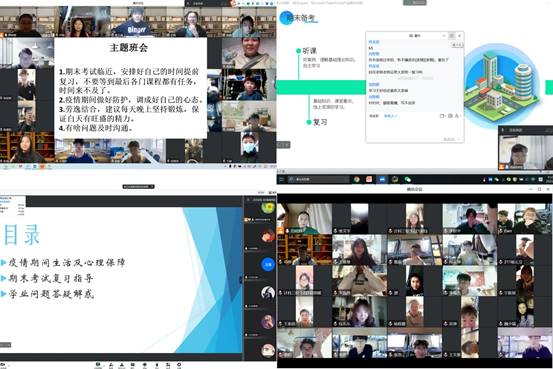Screen dimensions: 553x369
Task: Click the 期末备考 slide title
Action: [301, 18]
